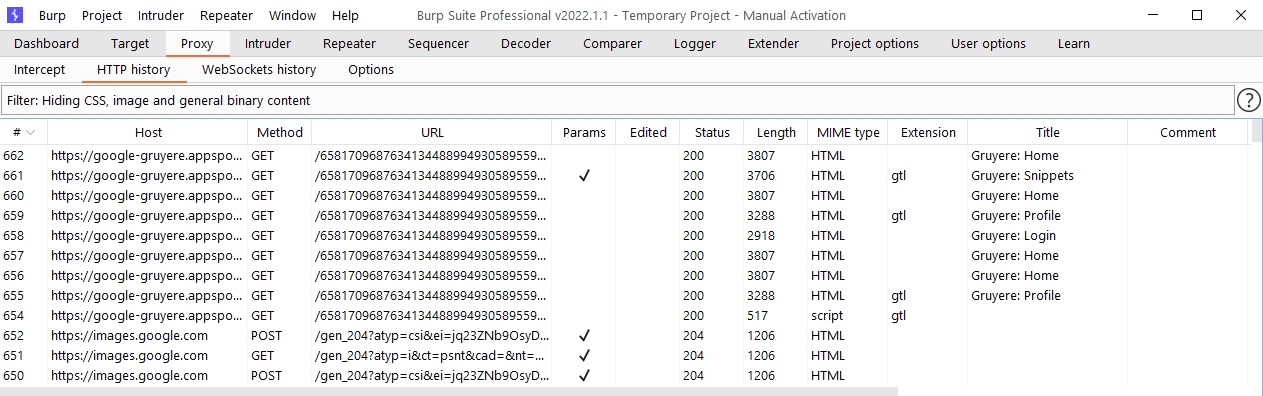
Task: Select the Proxy tab
Action: pos(197,44)
